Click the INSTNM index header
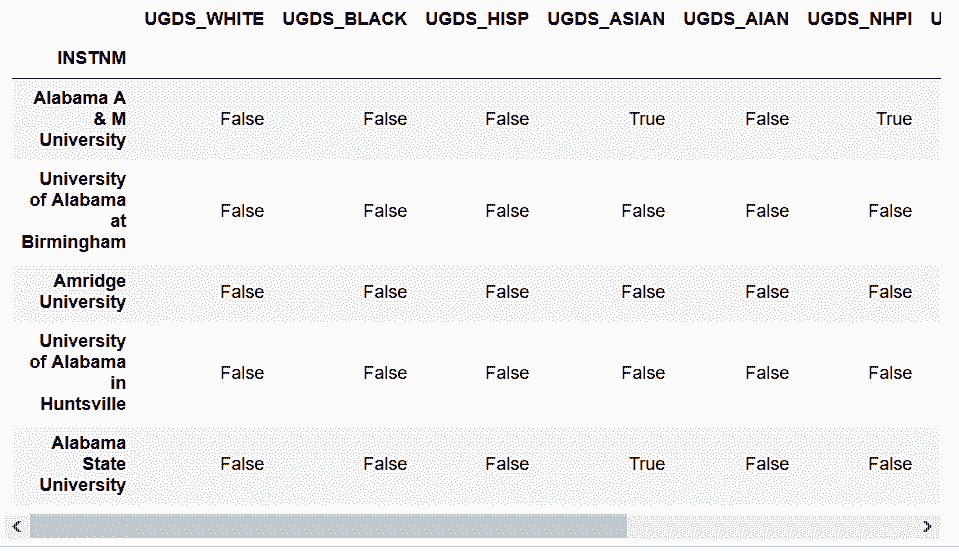 pyautogui.click(x=92, y=58)
